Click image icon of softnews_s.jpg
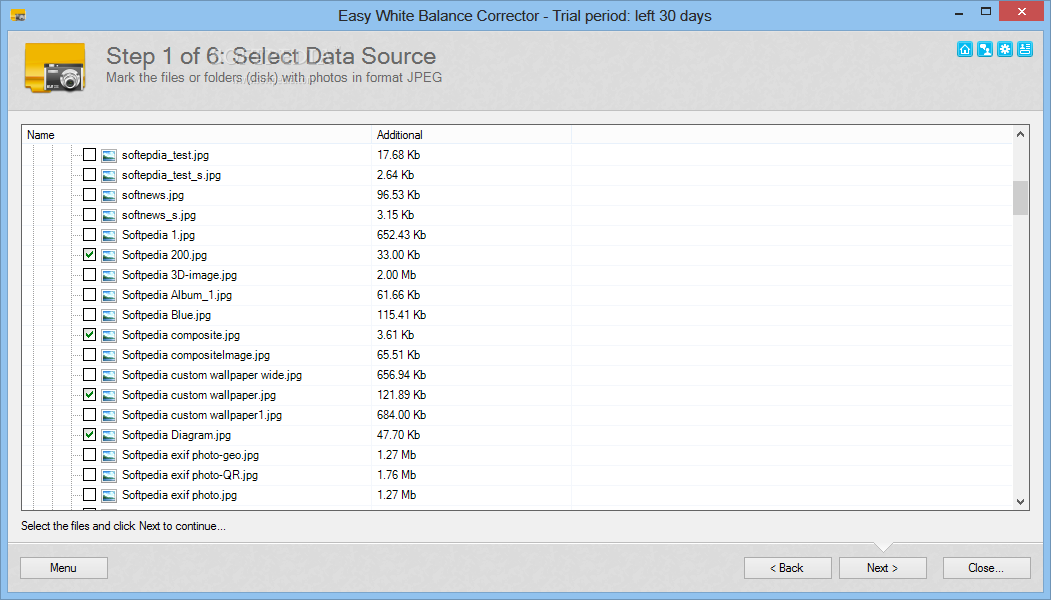This screenshot has height=600, width=1051. [x=109, y=216]
